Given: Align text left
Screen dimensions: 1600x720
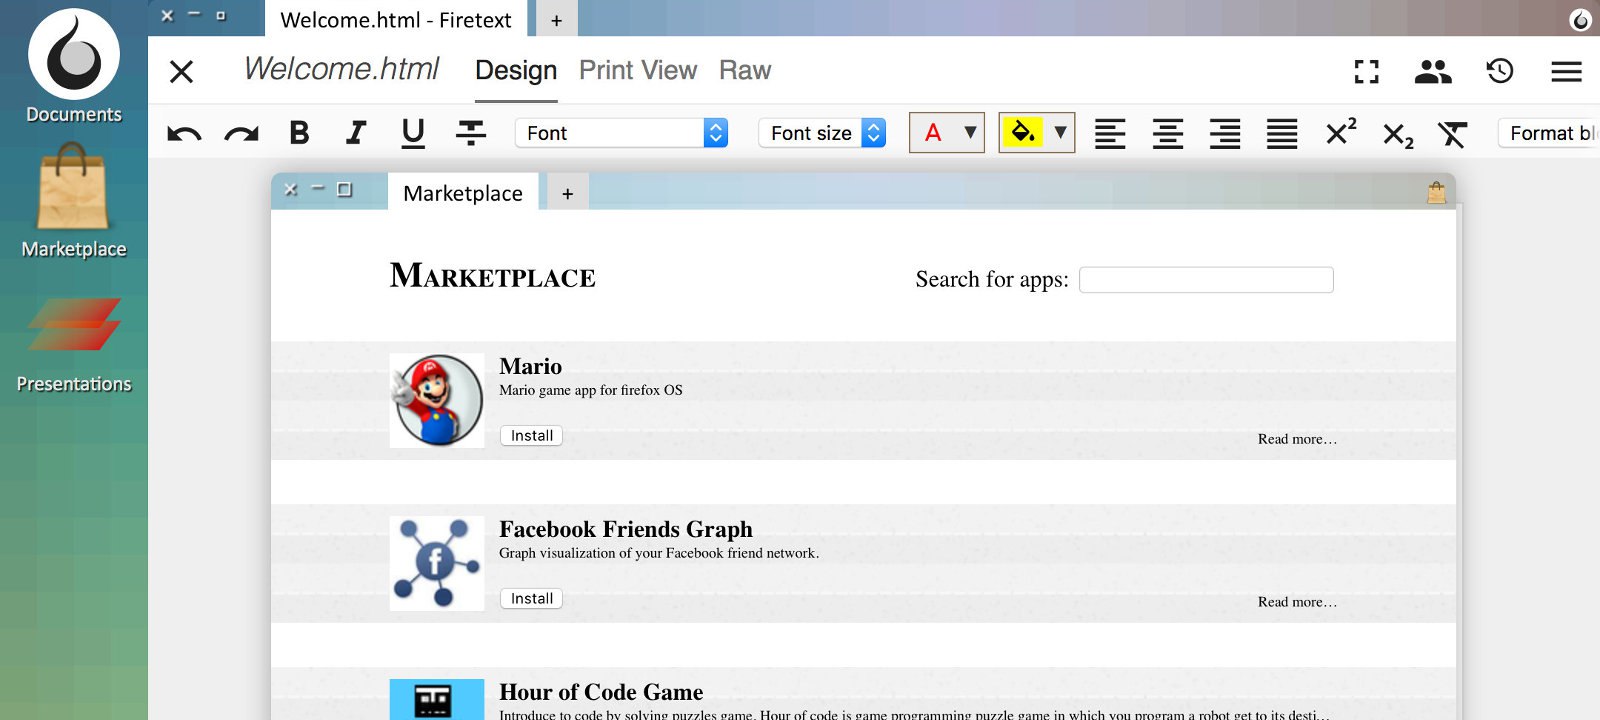Looking at the screenshot, I should pos(1110,133).
